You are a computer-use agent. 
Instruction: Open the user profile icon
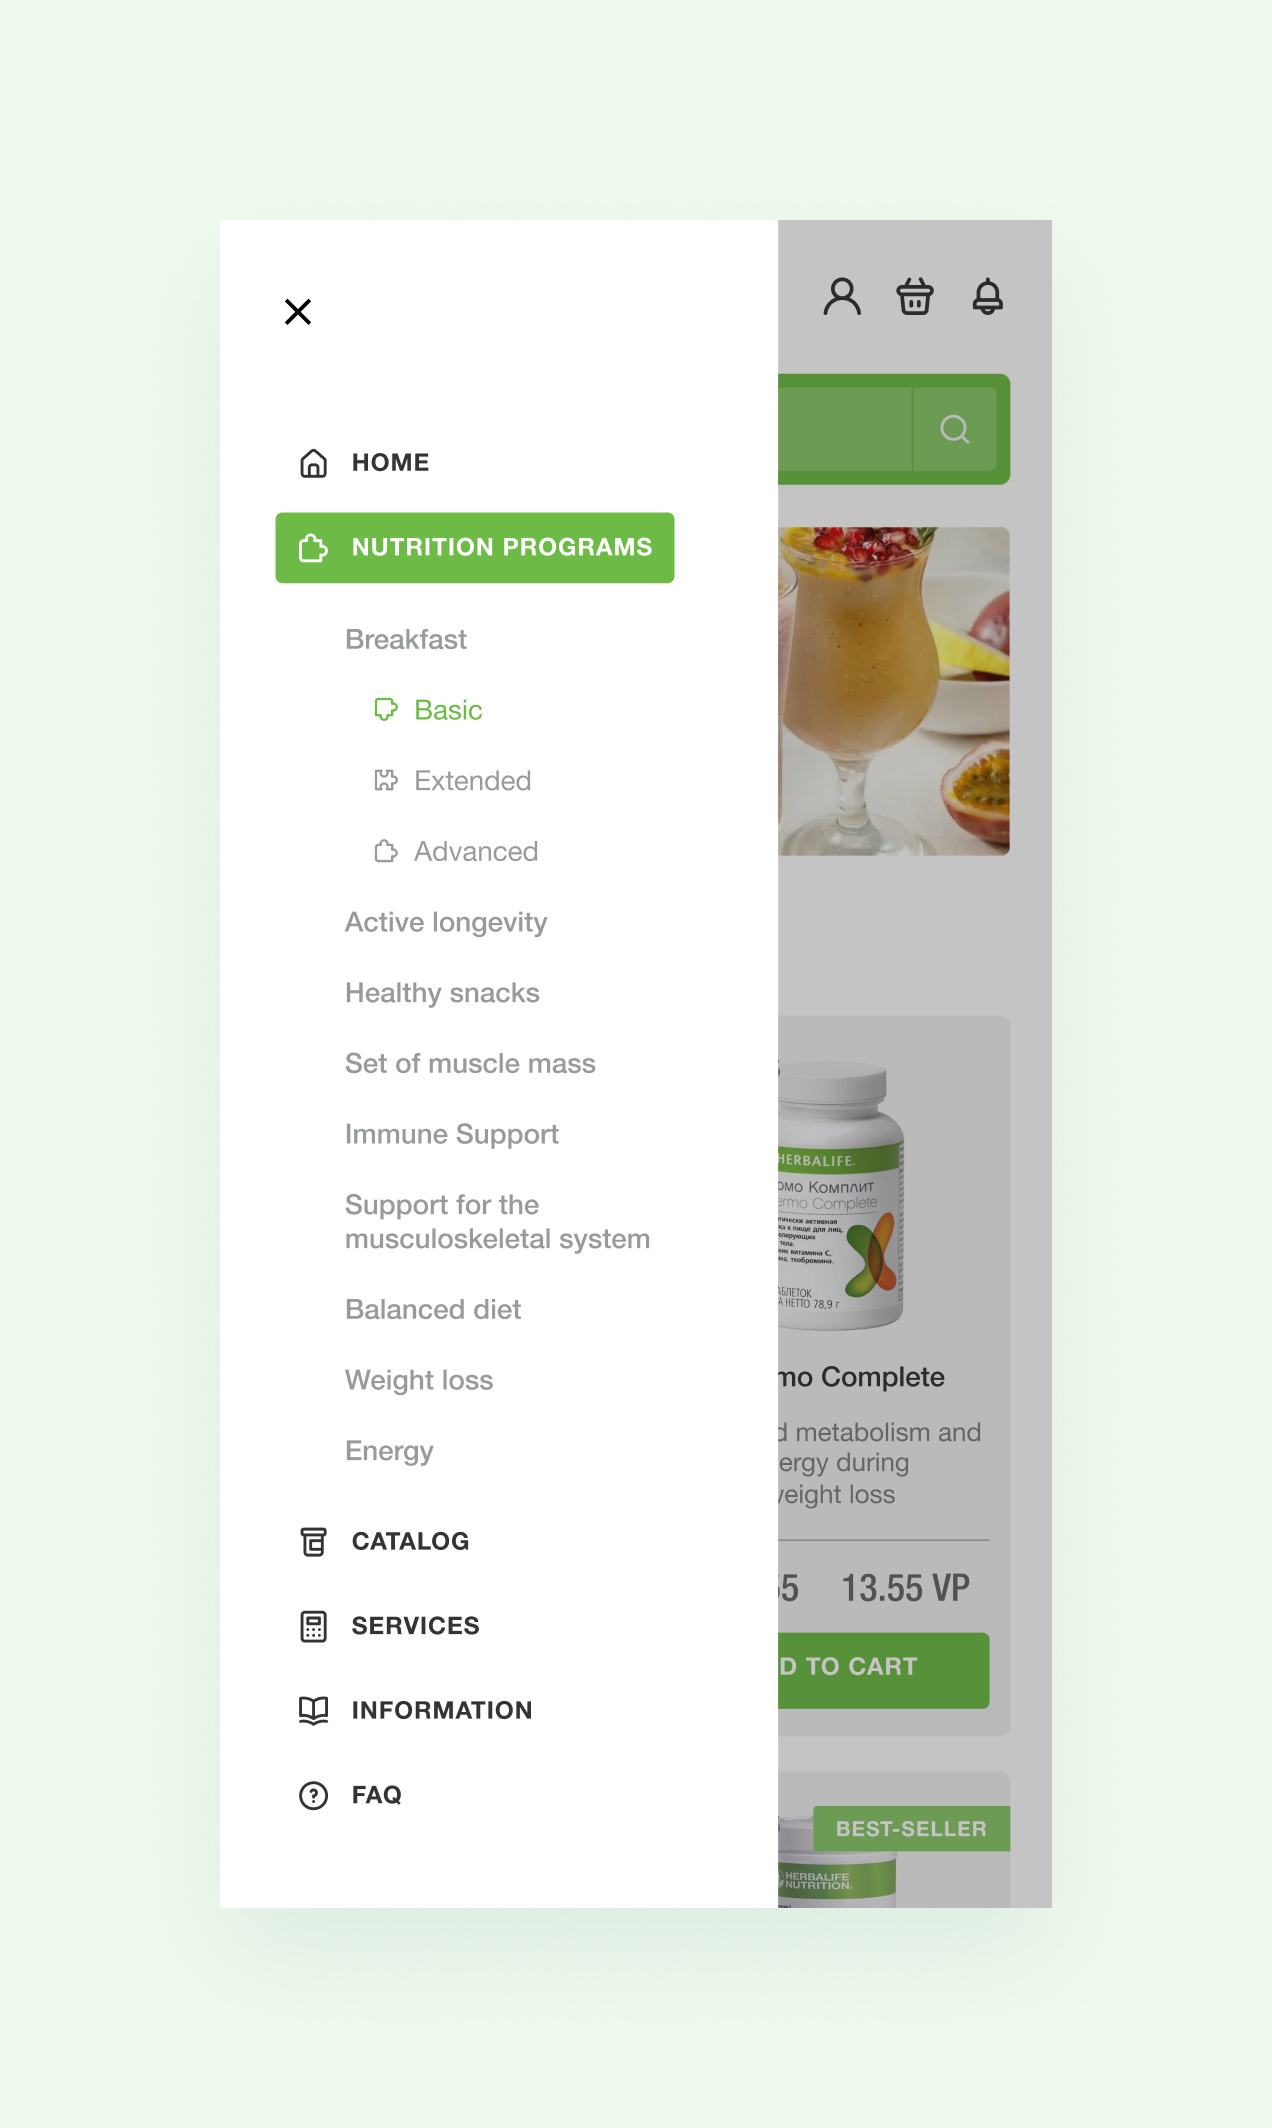point(842,297)
